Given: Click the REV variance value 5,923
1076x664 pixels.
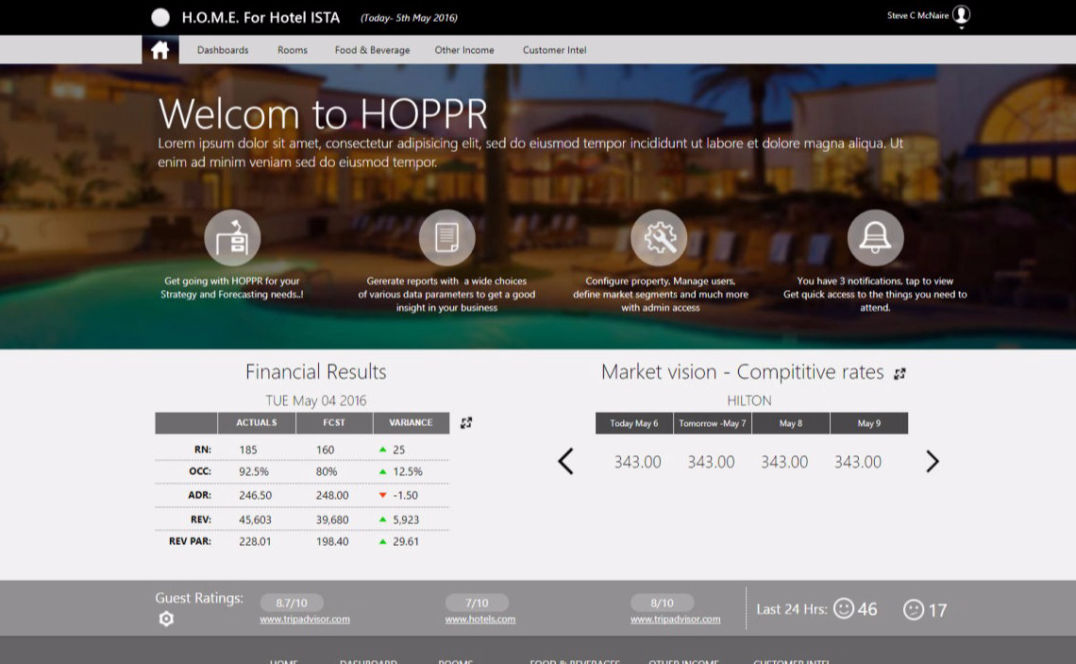Looking at the screenshot, I should click(406, 520).
